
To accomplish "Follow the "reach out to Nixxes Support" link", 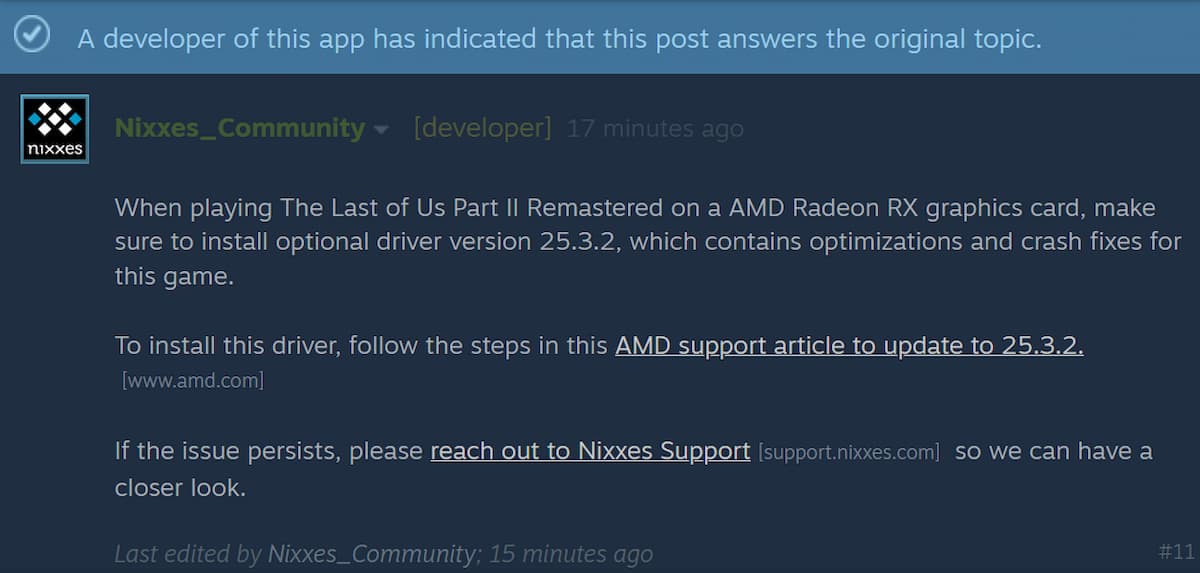I will click(x=590, y=451).
